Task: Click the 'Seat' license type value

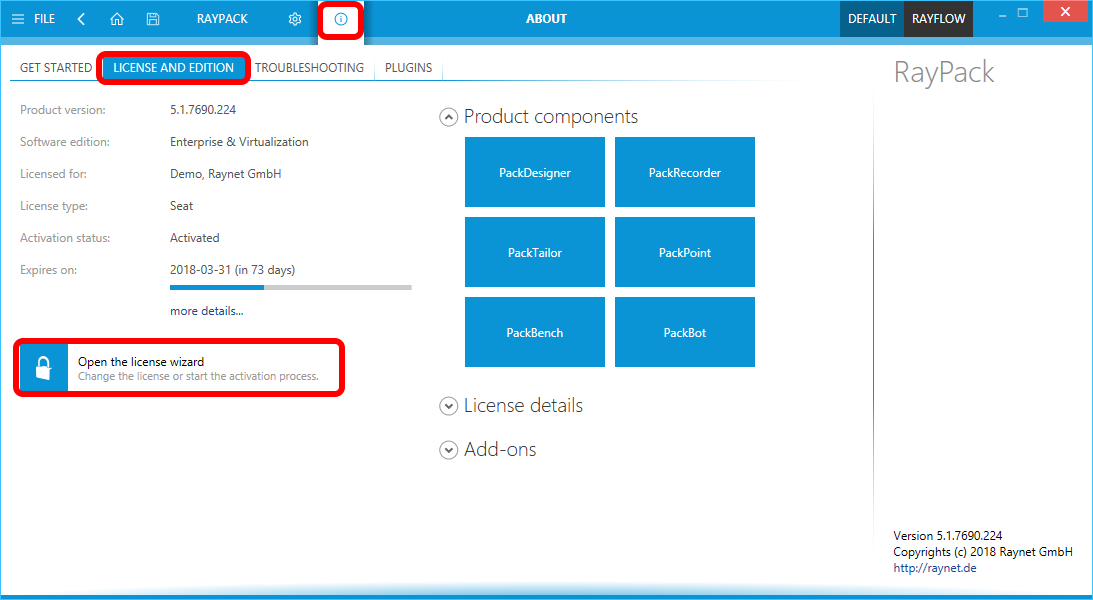Action: coord(181,206)
